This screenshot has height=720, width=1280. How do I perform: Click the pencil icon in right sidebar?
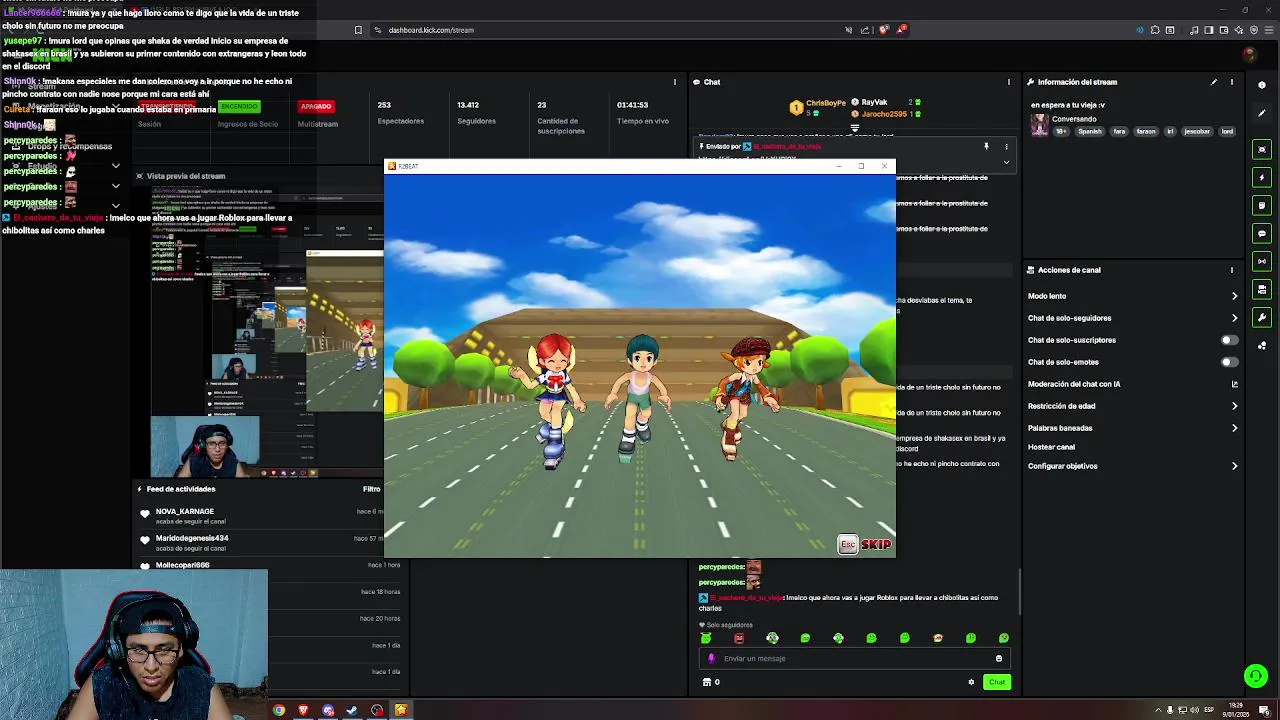[1262, 113]
